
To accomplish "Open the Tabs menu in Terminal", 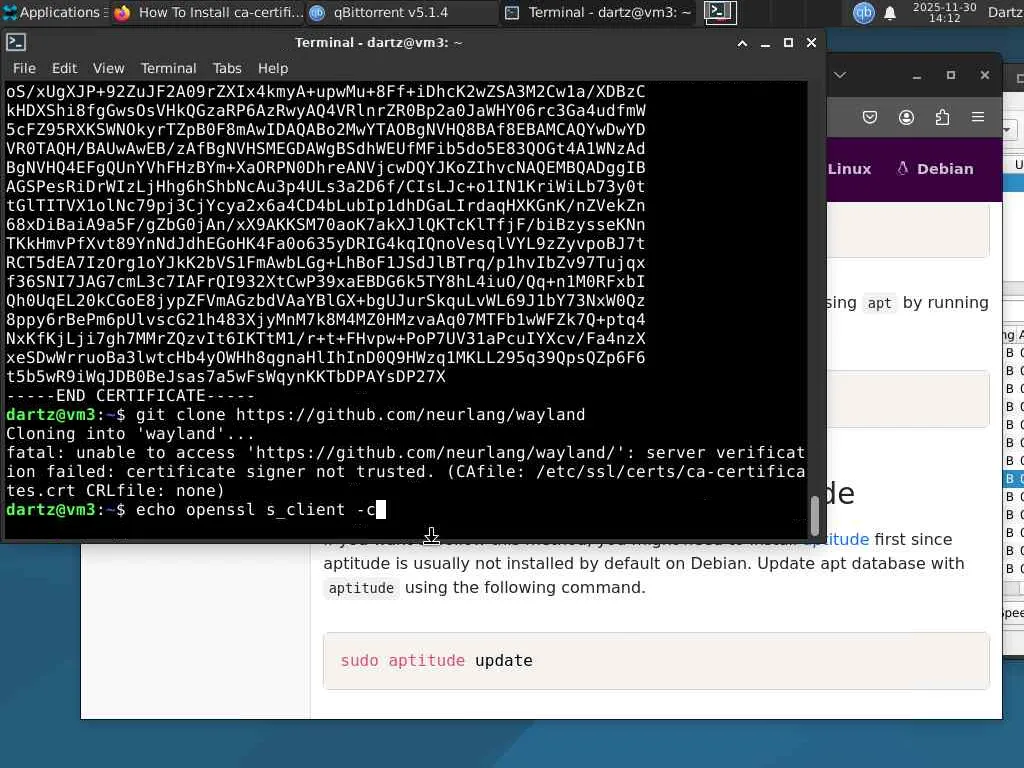I will click(227, 68).
